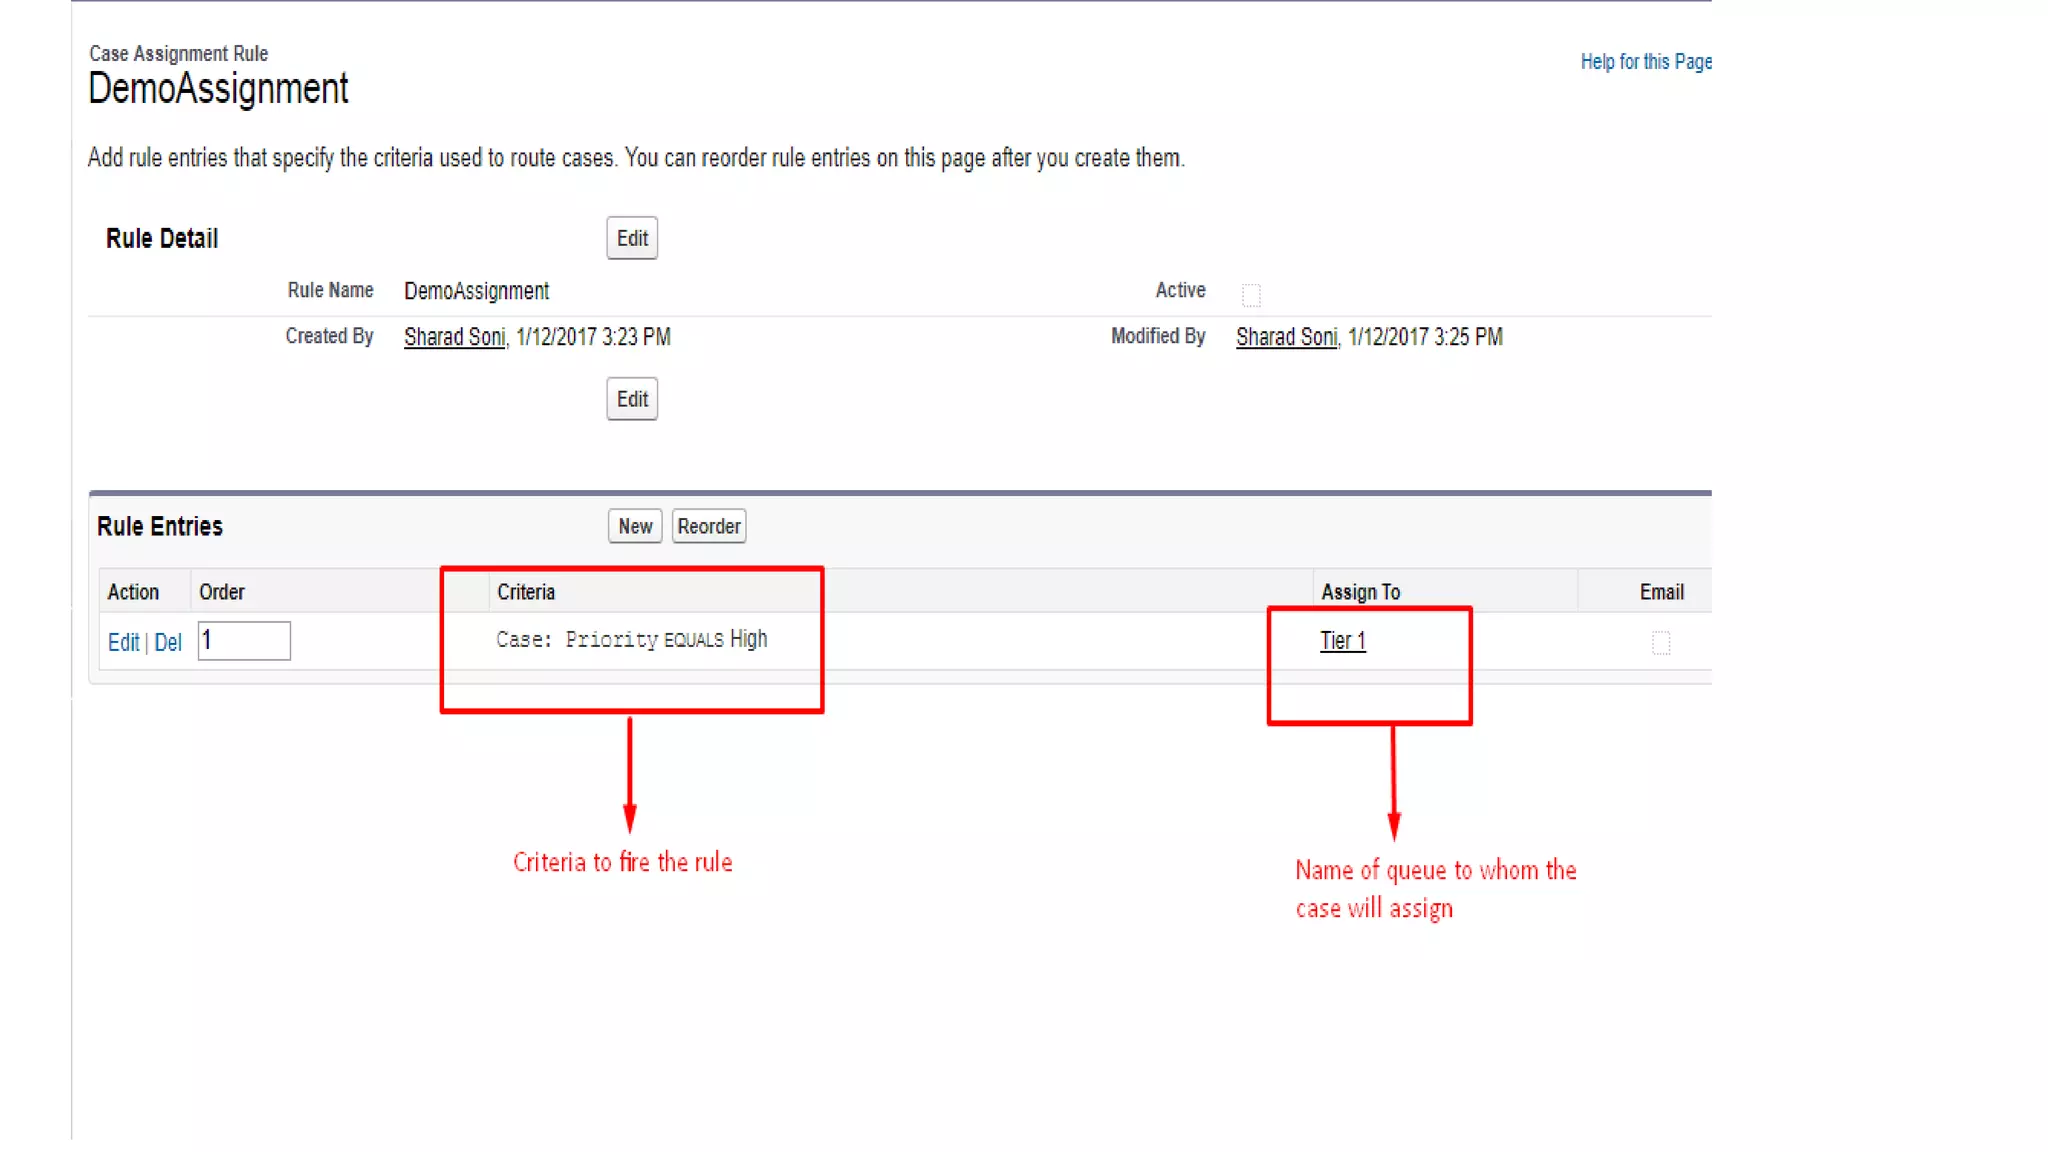
Task: Click Edit link for rule entry 1
Action: coord(124,642)
